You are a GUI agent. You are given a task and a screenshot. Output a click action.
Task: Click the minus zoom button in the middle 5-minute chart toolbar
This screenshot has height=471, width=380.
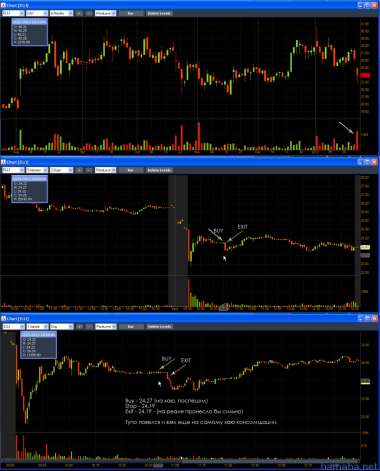pos(89,170)
